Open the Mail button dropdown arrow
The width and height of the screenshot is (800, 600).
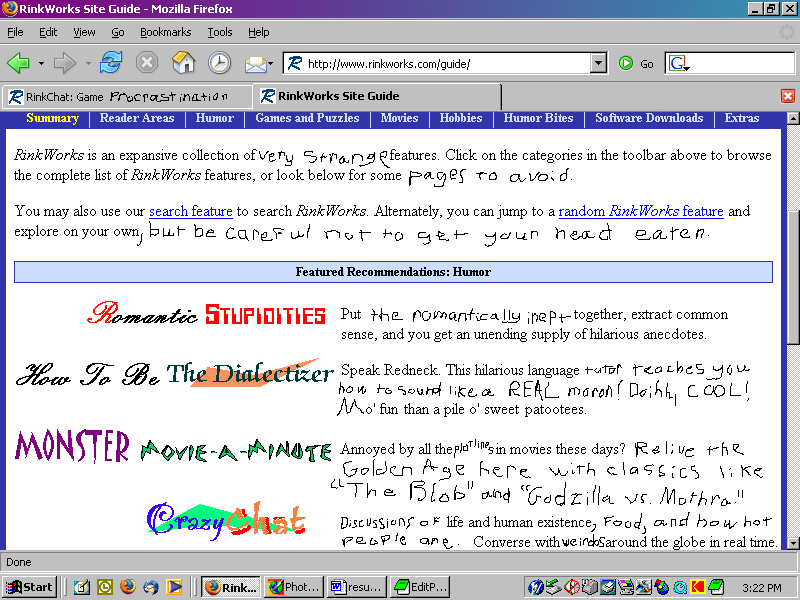pos(270,64)
